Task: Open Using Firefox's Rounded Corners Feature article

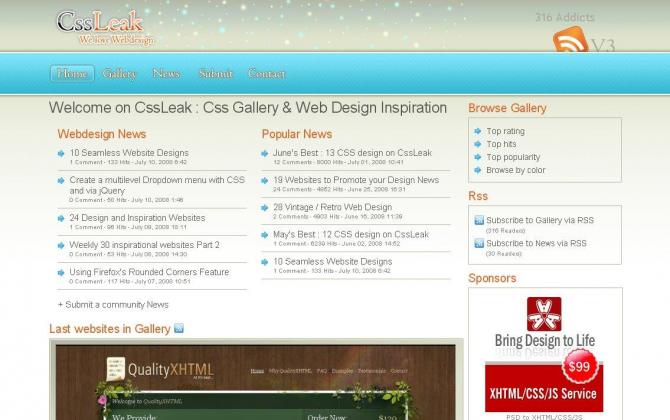Action: 149,272
